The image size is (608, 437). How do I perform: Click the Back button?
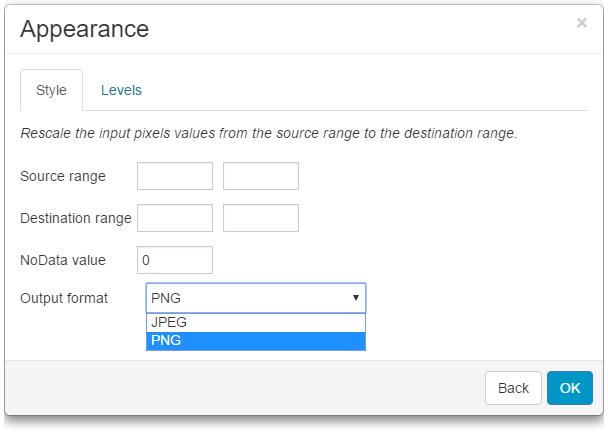coord(513,388)
